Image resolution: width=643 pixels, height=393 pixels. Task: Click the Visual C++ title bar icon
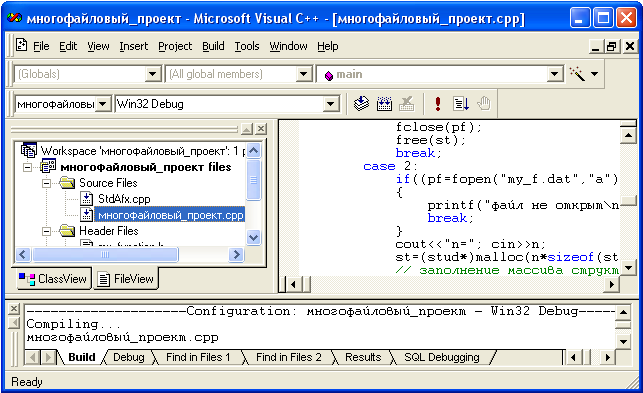14,18
